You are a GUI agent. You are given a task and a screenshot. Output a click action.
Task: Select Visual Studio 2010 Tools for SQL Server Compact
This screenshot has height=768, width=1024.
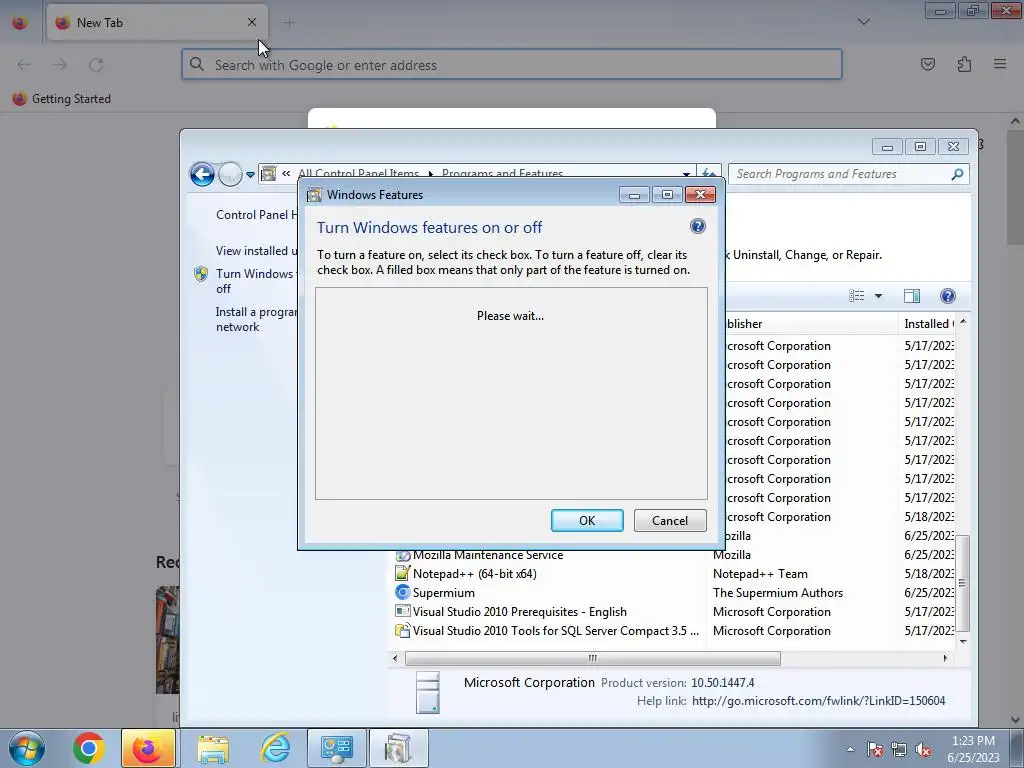[x=555, y=630]
